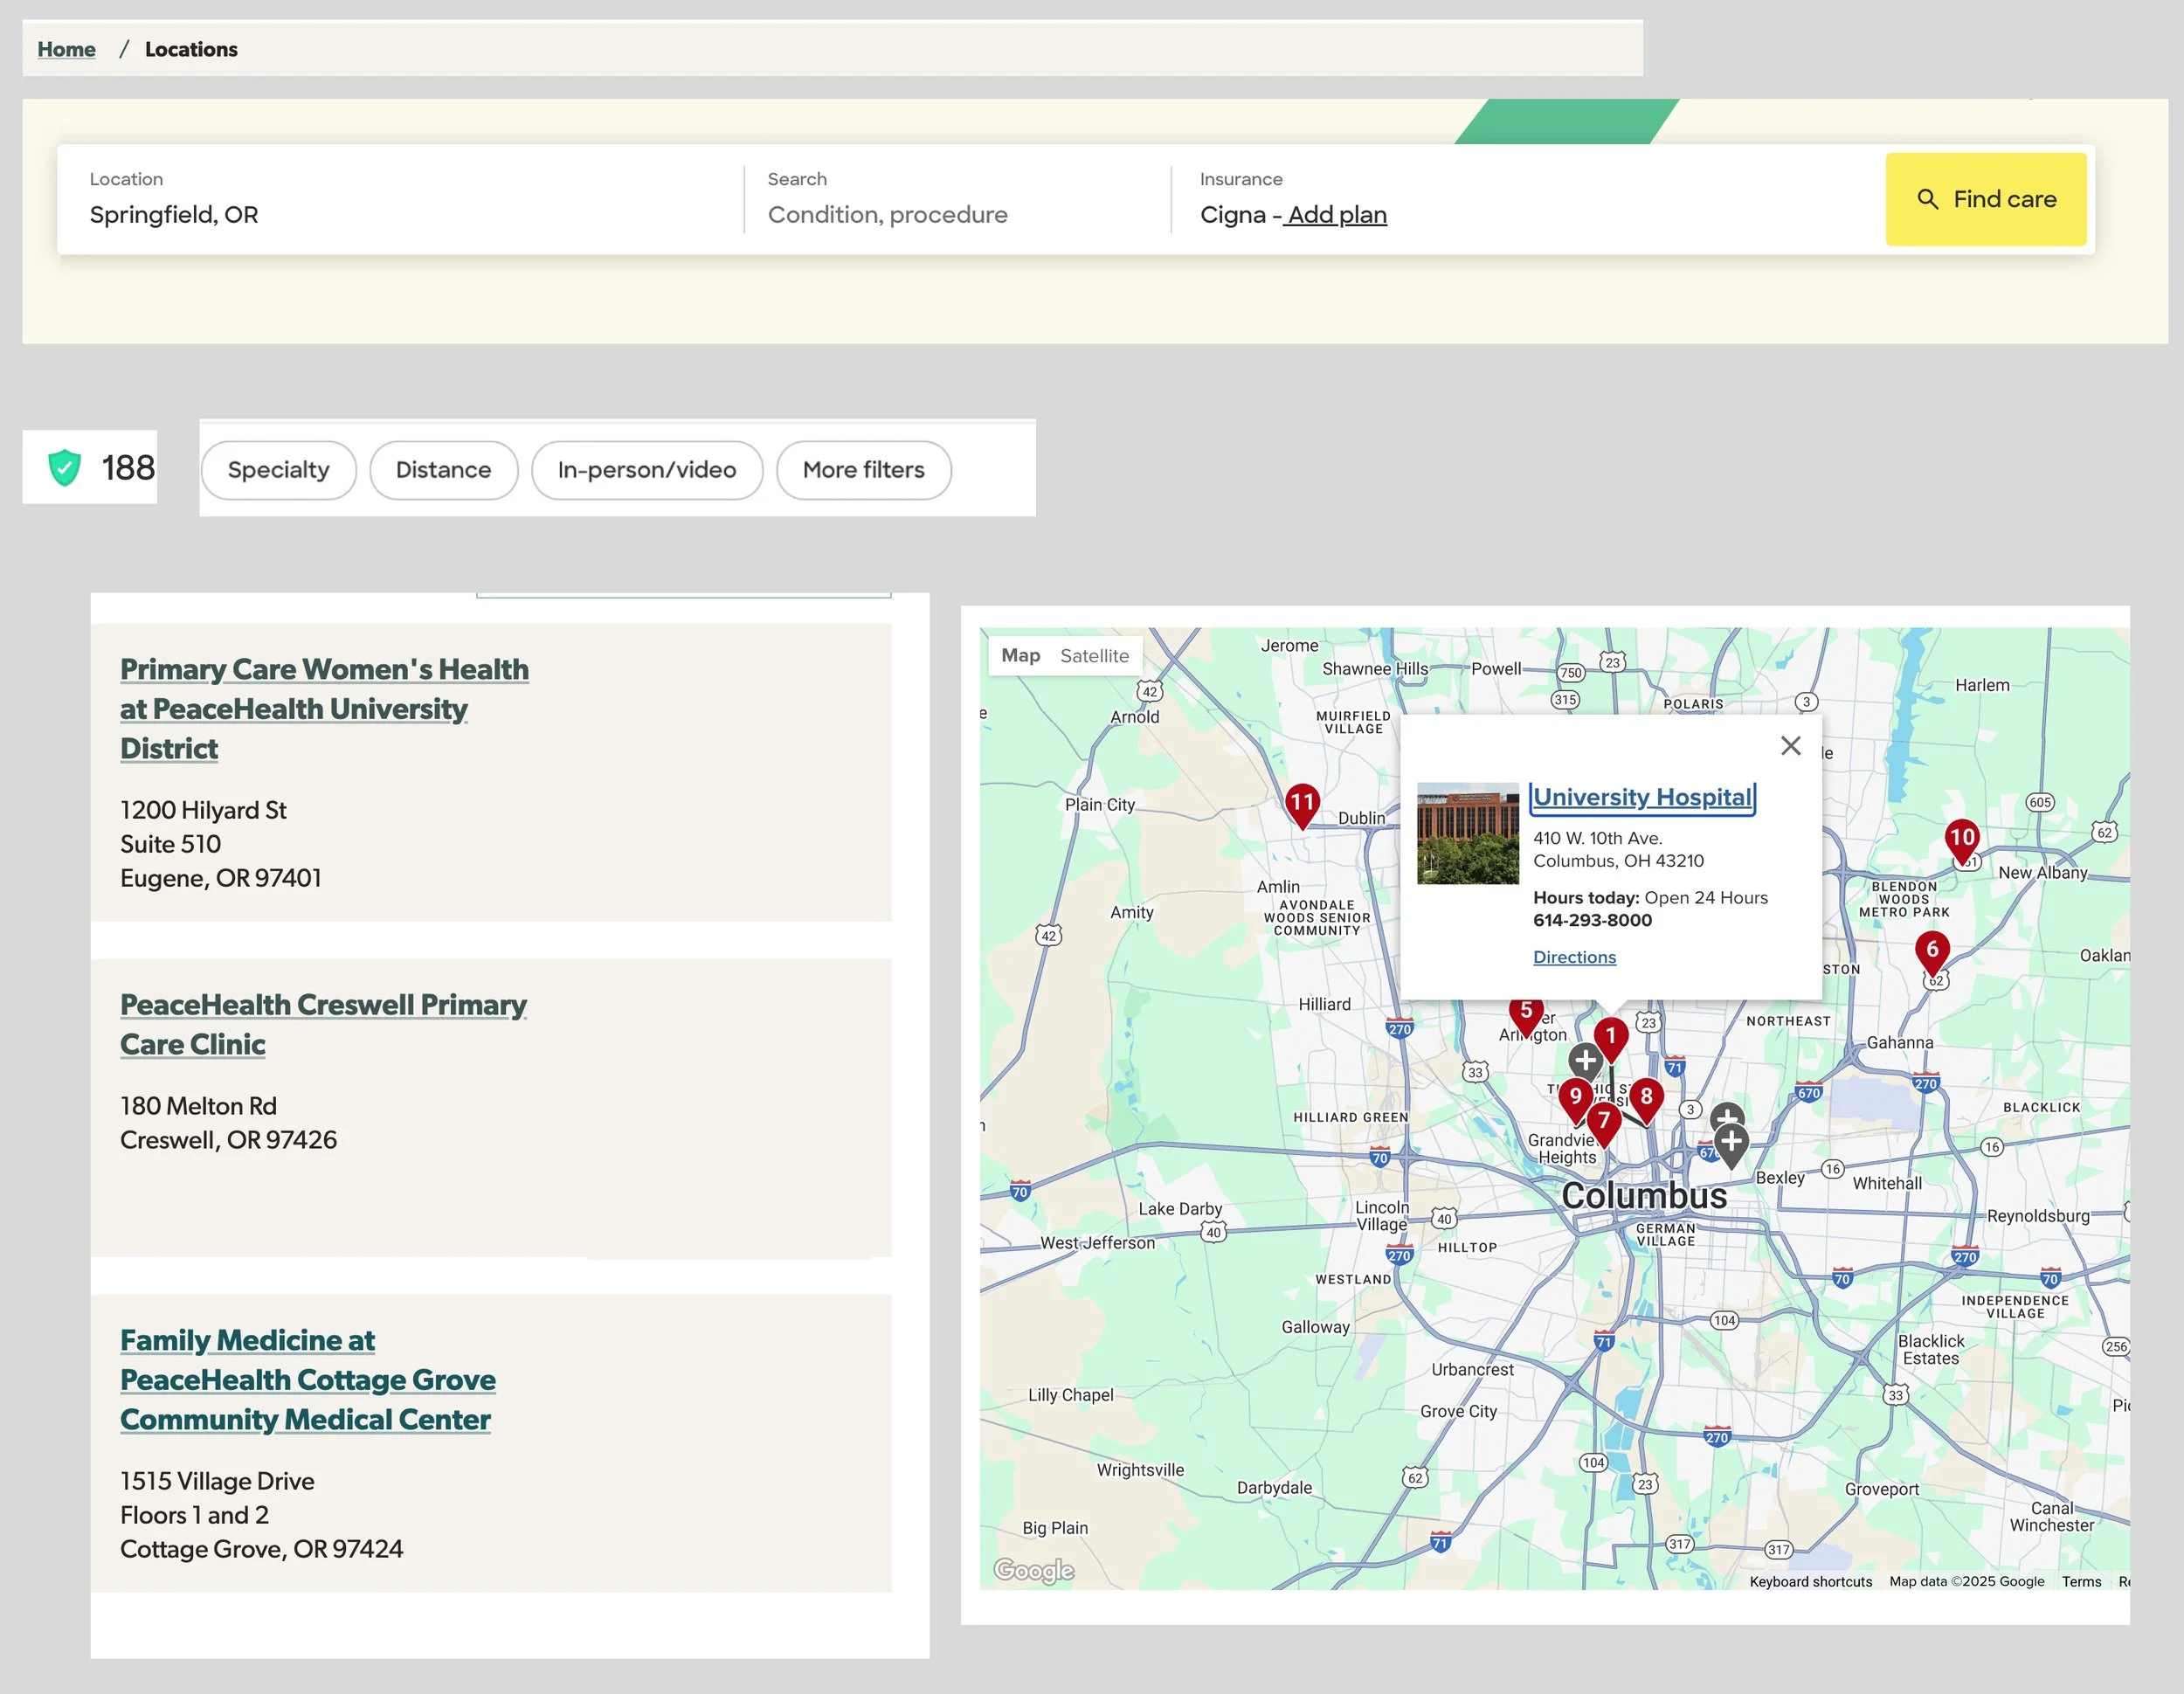
Task: Open the Specialty filter dropdown
Action: coord(278,470)
